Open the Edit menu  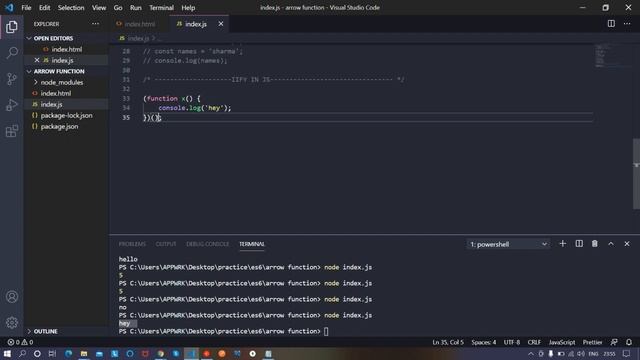click(x=44, y=7)
